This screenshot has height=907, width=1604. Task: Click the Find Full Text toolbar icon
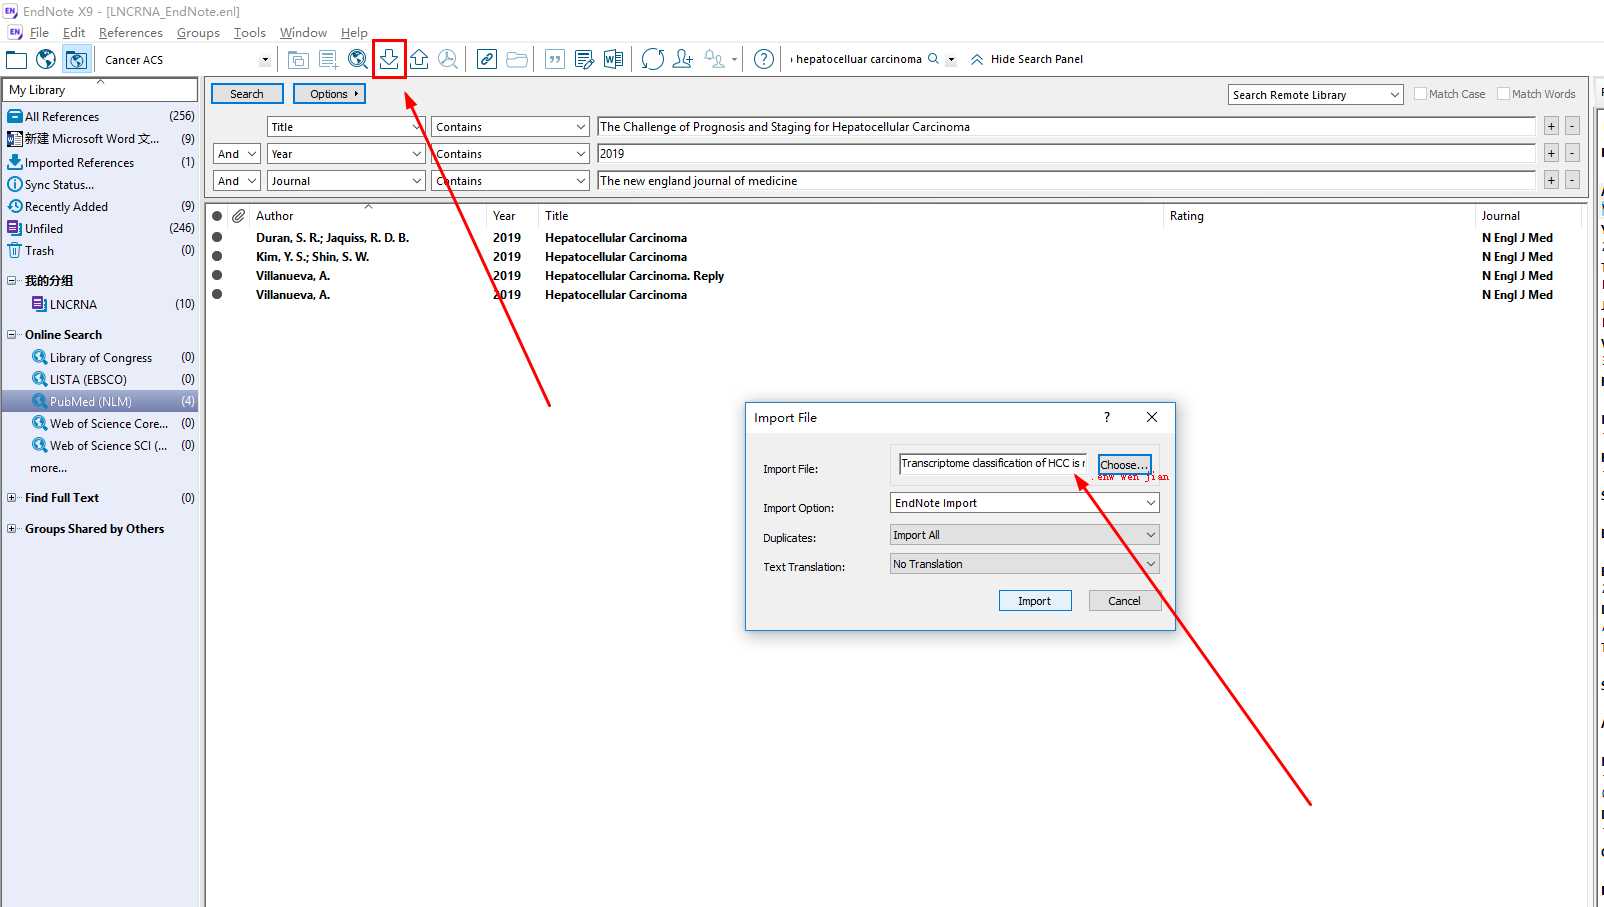[448, 59]
